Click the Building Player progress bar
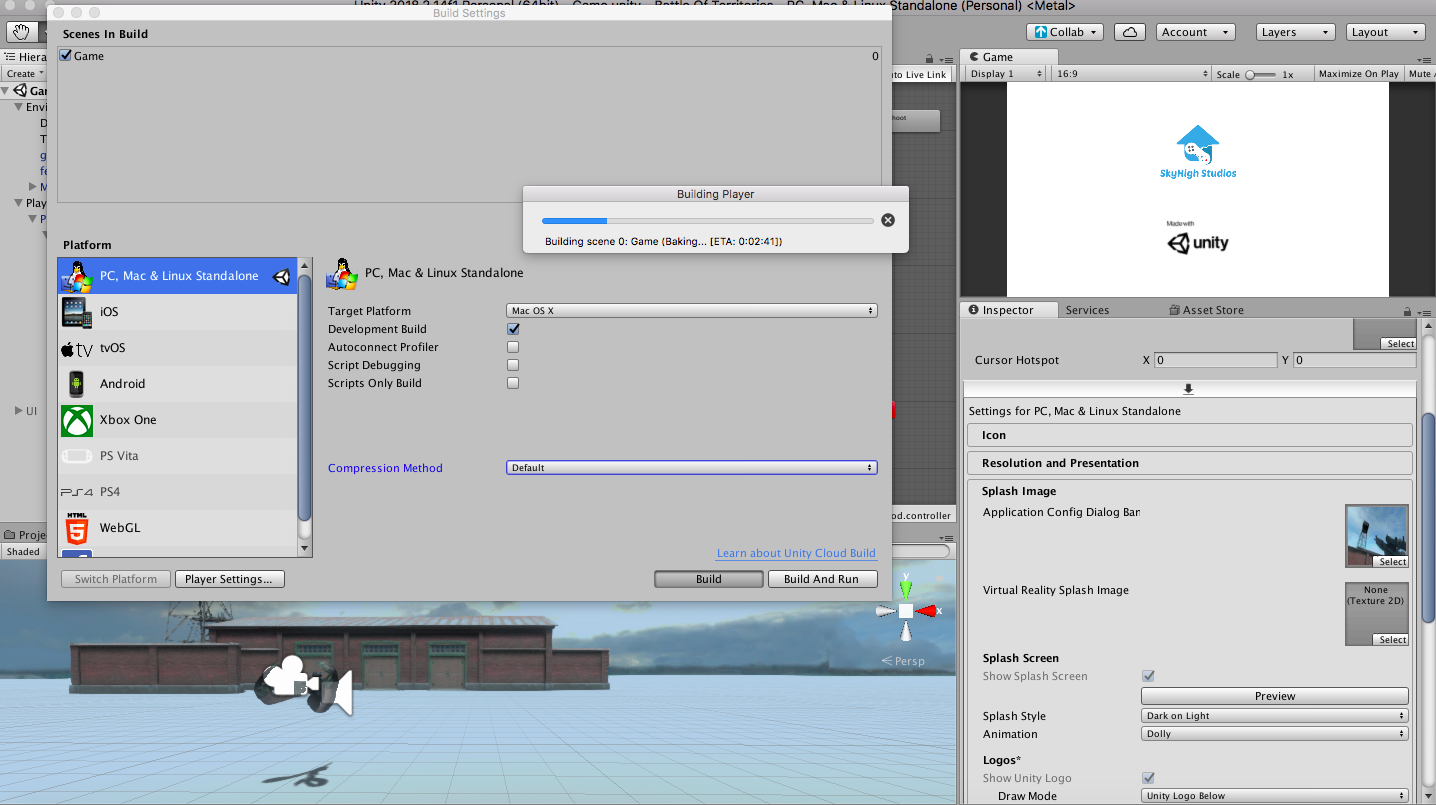Screen dimensions: 1436x805 (x=708, y=220)
